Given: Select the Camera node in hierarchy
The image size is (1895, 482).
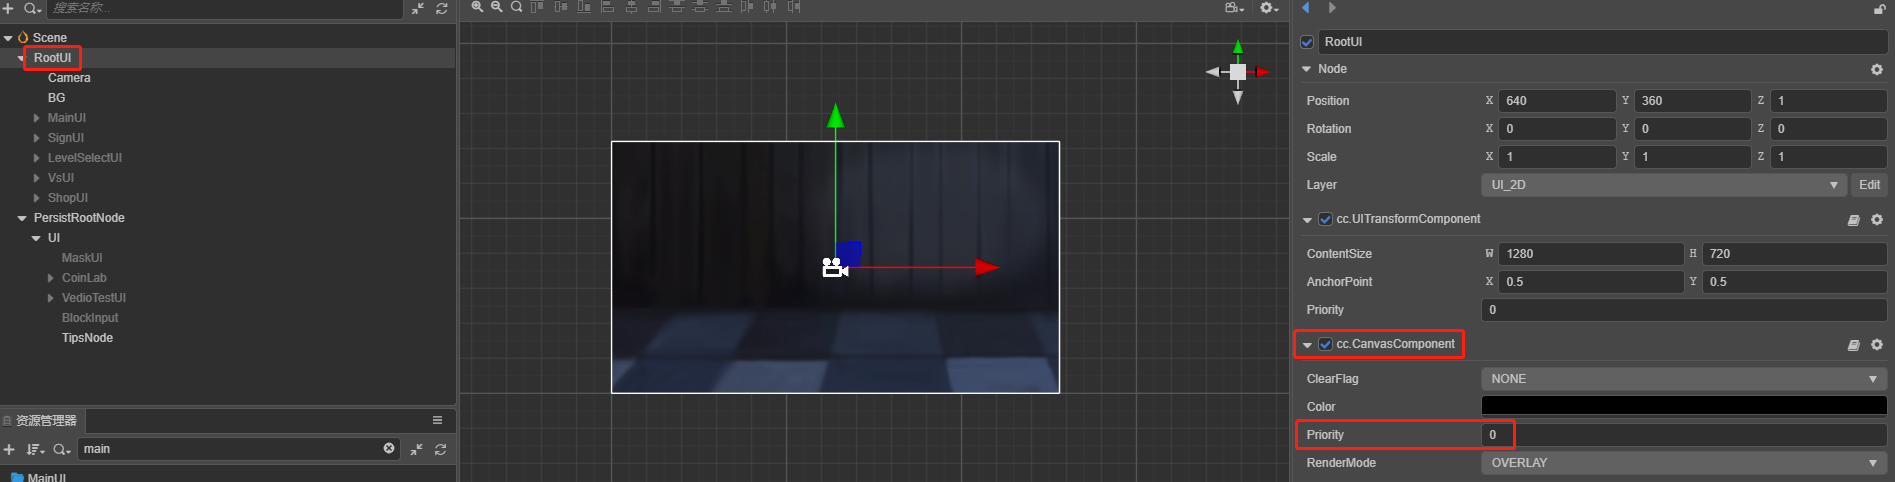Looking at the screenshot, I should click(69, 78).
